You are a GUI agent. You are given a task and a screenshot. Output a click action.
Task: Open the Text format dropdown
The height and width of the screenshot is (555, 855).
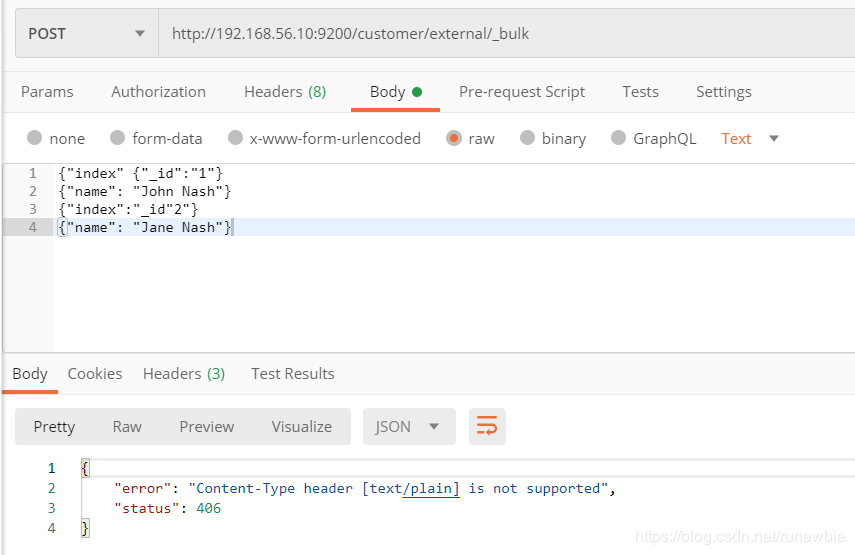[x=750, y=138]
